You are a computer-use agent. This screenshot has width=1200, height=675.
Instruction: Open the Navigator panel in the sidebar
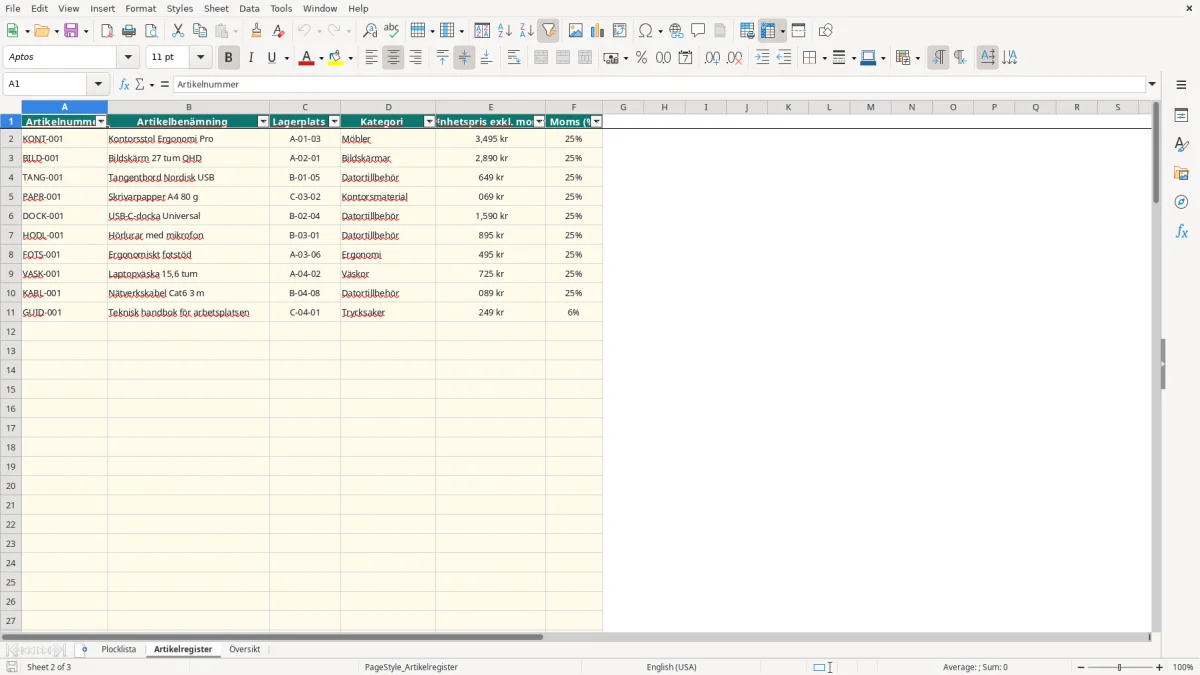click(x=1181, y=202)
